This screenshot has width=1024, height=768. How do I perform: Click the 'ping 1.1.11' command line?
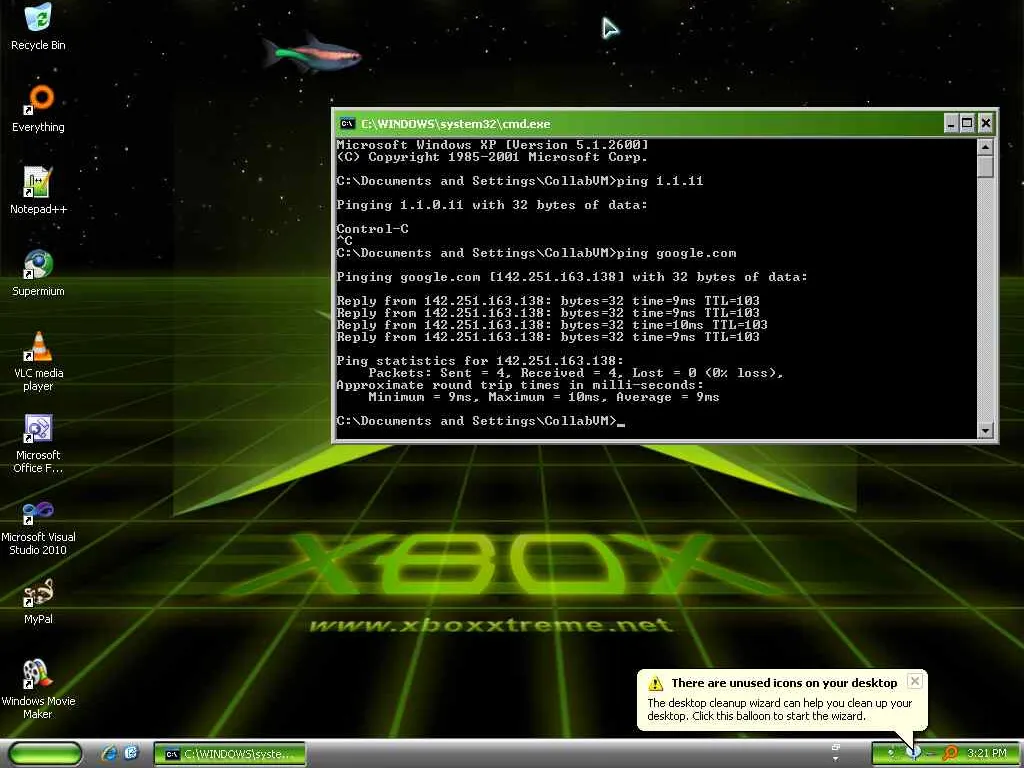520,181
